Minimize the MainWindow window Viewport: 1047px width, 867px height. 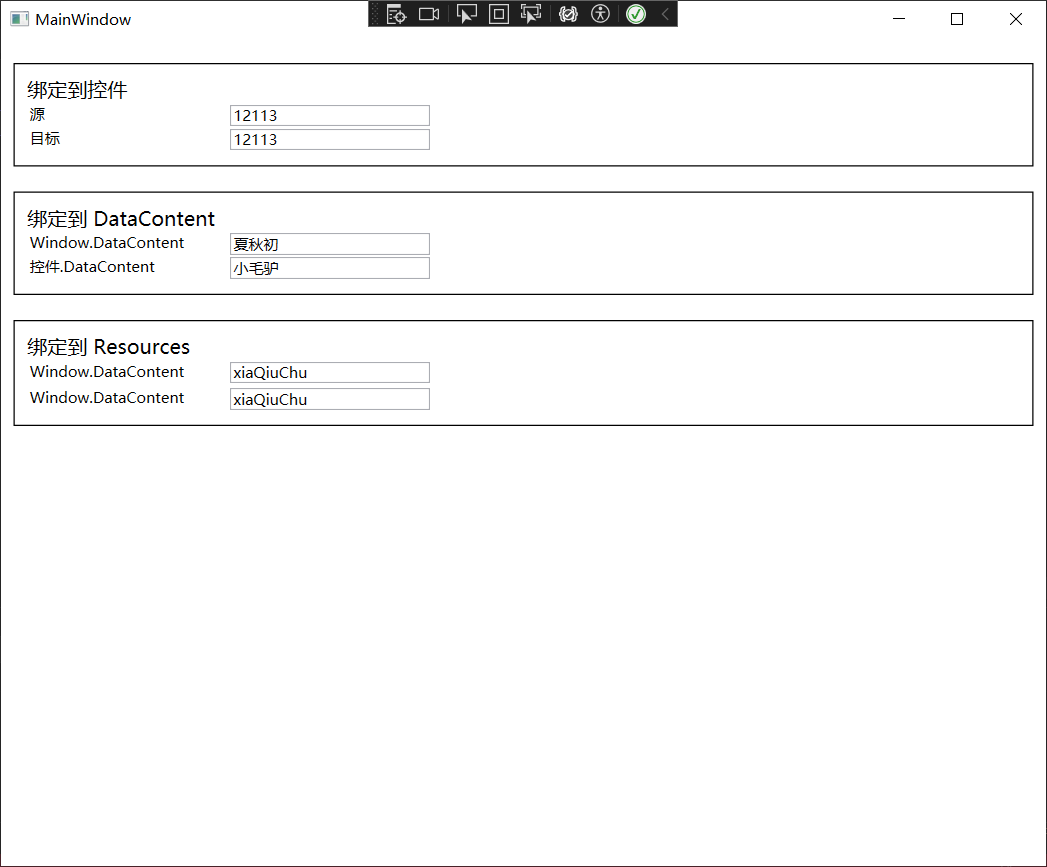click(899, 19)
